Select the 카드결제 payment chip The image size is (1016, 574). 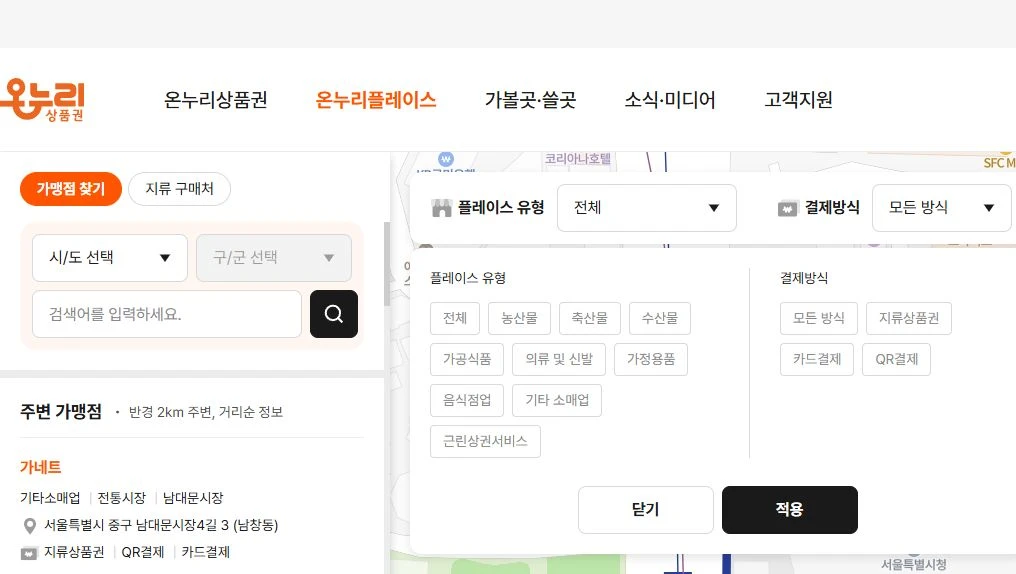pyautogui.click(x=817, y=359)
